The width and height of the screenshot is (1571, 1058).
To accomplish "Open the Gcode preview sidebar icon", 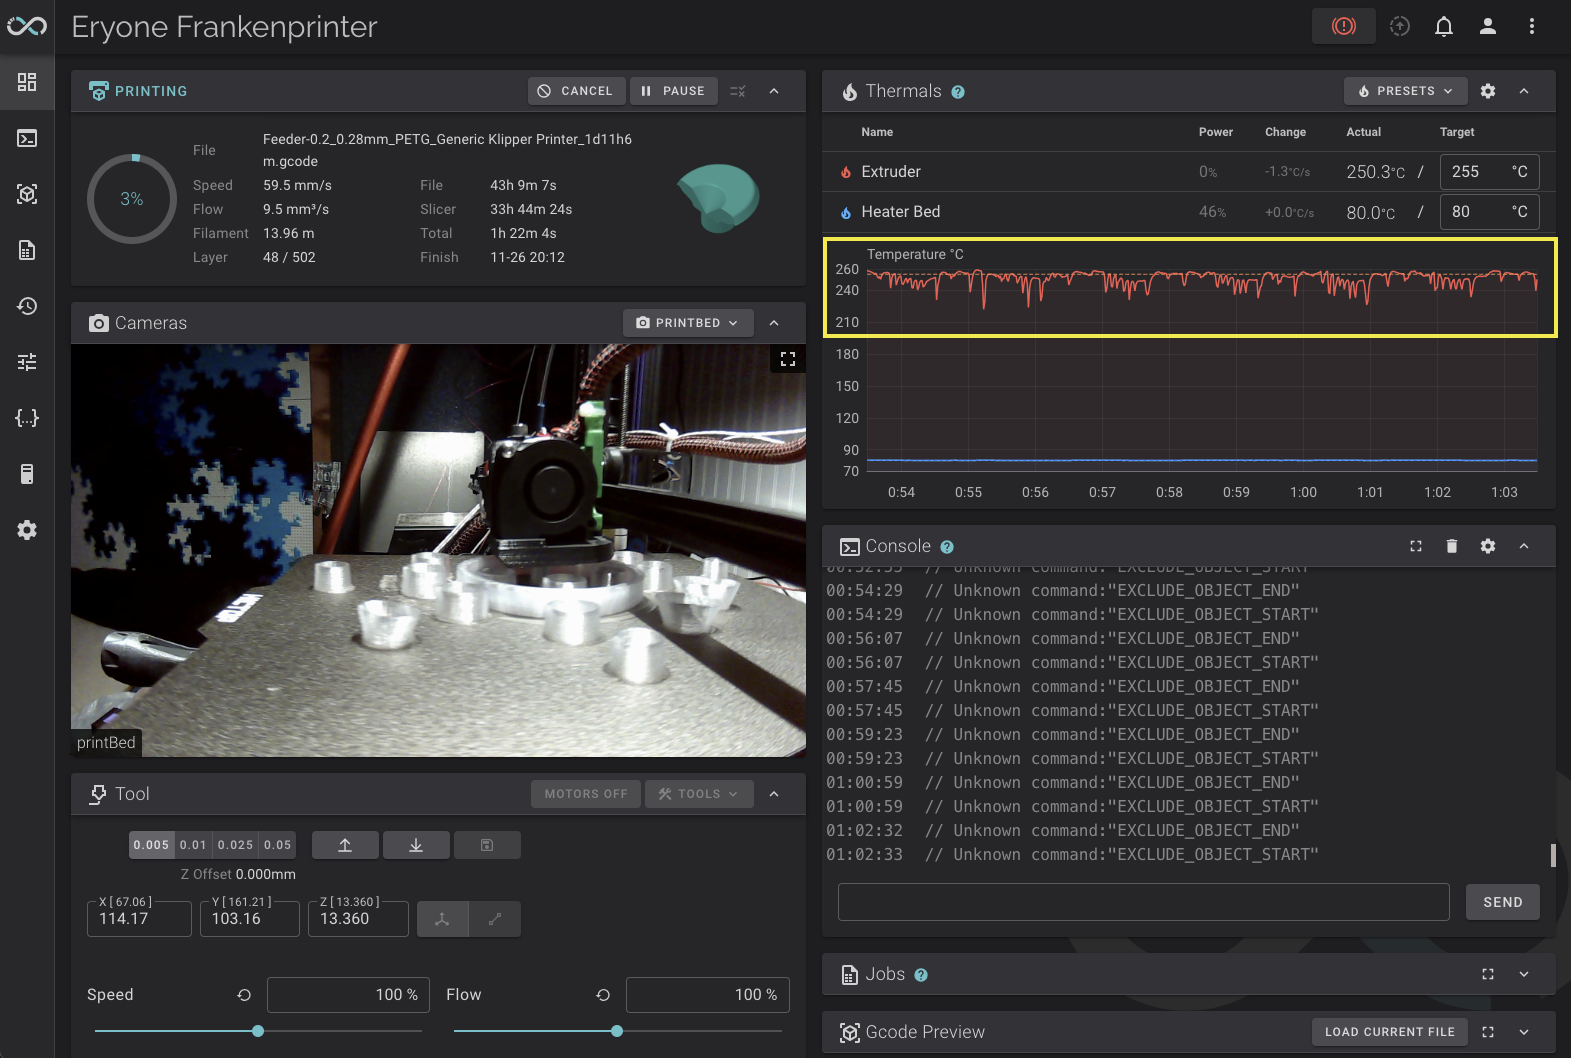I will pos(27,194).
